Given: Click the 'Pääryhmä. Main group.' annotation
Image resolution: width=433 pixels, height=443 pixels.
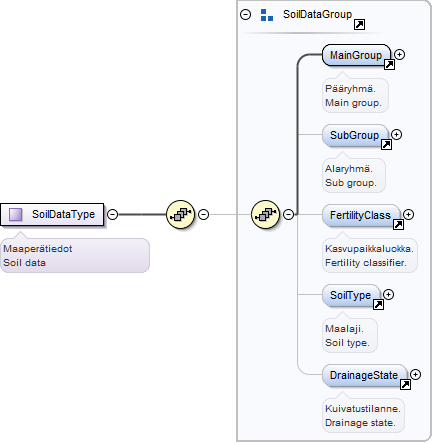Looking at the screenshot, I should click(355, 96).
